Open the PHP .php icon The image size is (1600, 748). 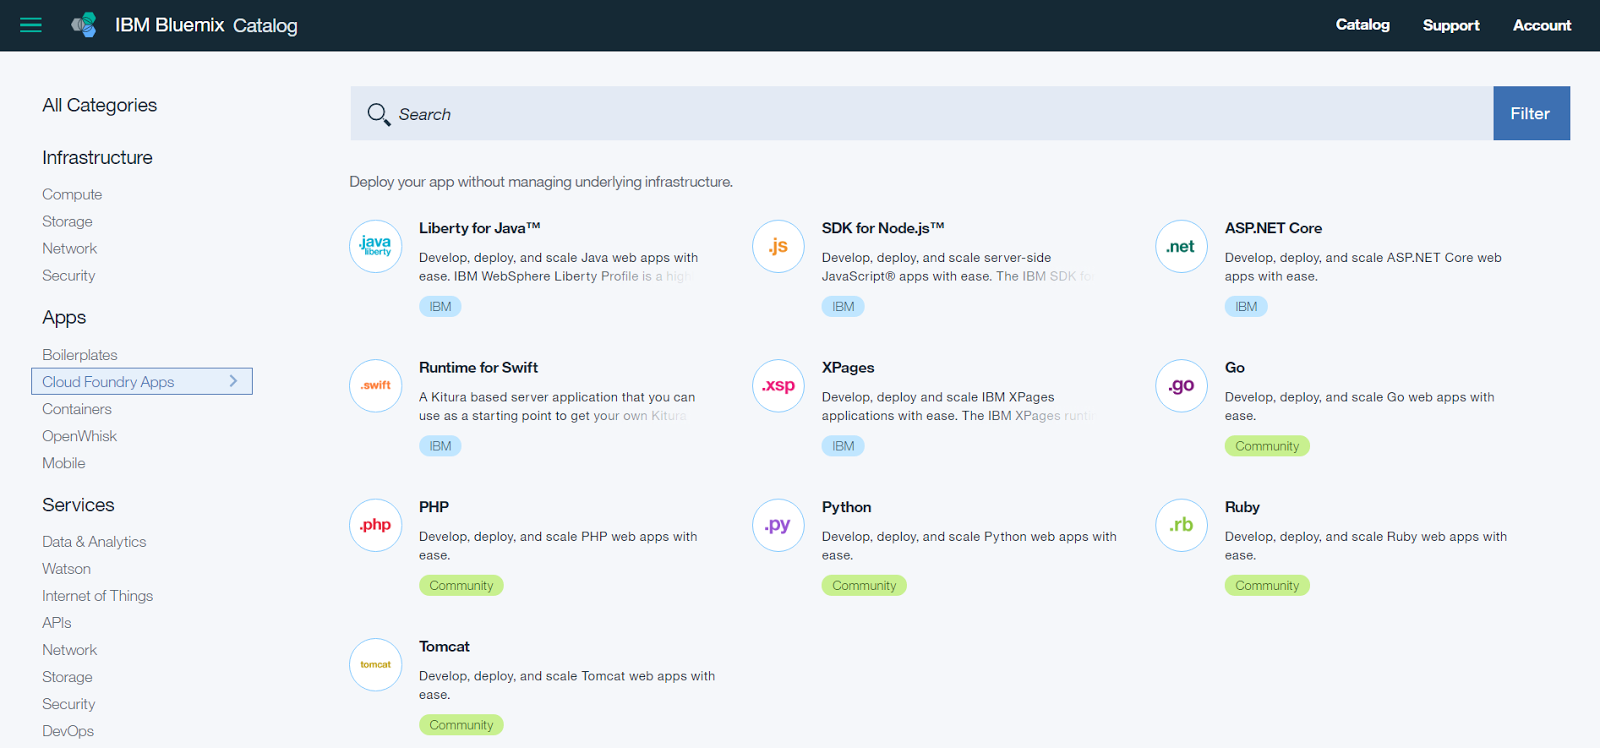click(376, 525)
